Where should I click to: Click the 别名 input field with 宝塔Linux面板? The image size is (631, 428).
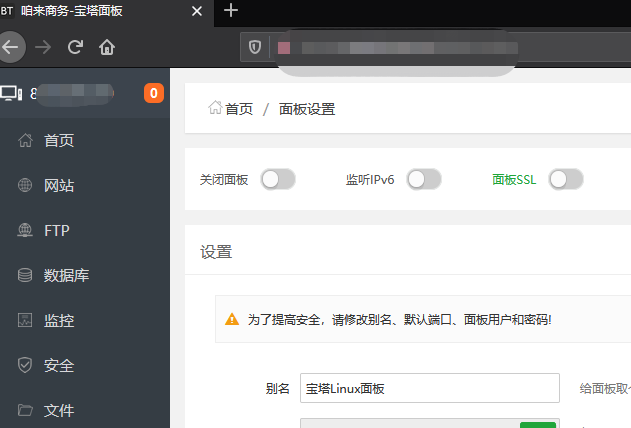click(430, 388)
